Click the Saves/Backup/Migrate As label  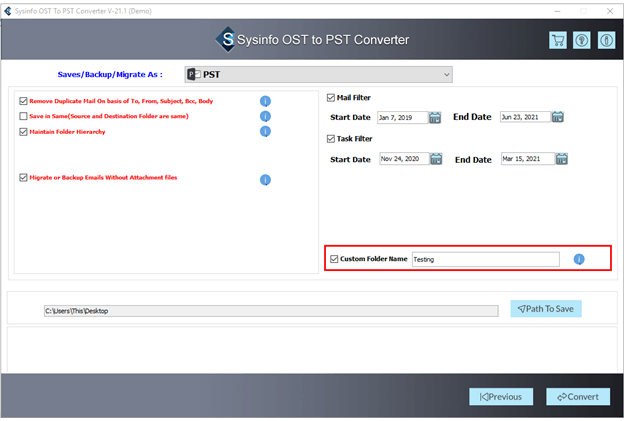tap(110, 75)
